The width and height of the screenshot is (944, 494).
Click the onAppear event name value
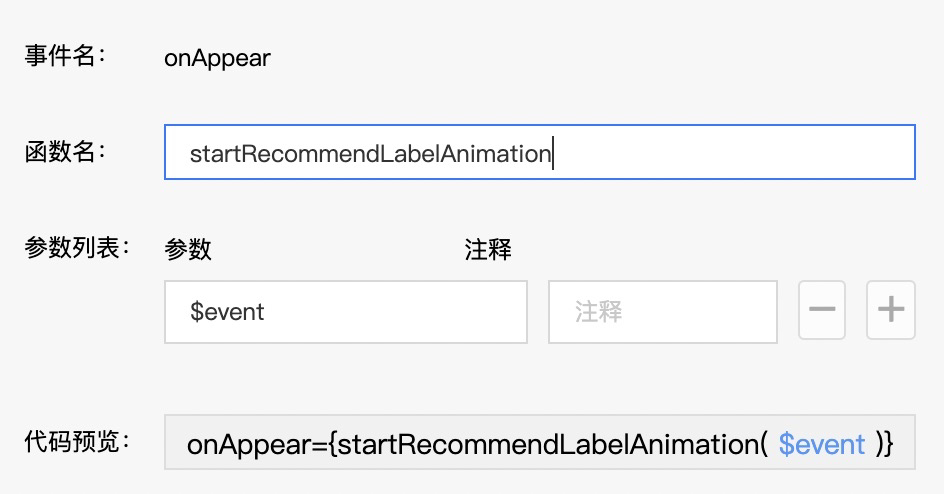coord(217,58)
